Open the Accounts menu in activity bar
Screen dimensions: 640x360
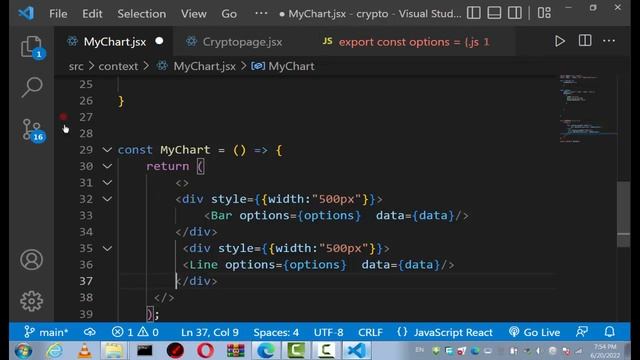pos(31,260)
